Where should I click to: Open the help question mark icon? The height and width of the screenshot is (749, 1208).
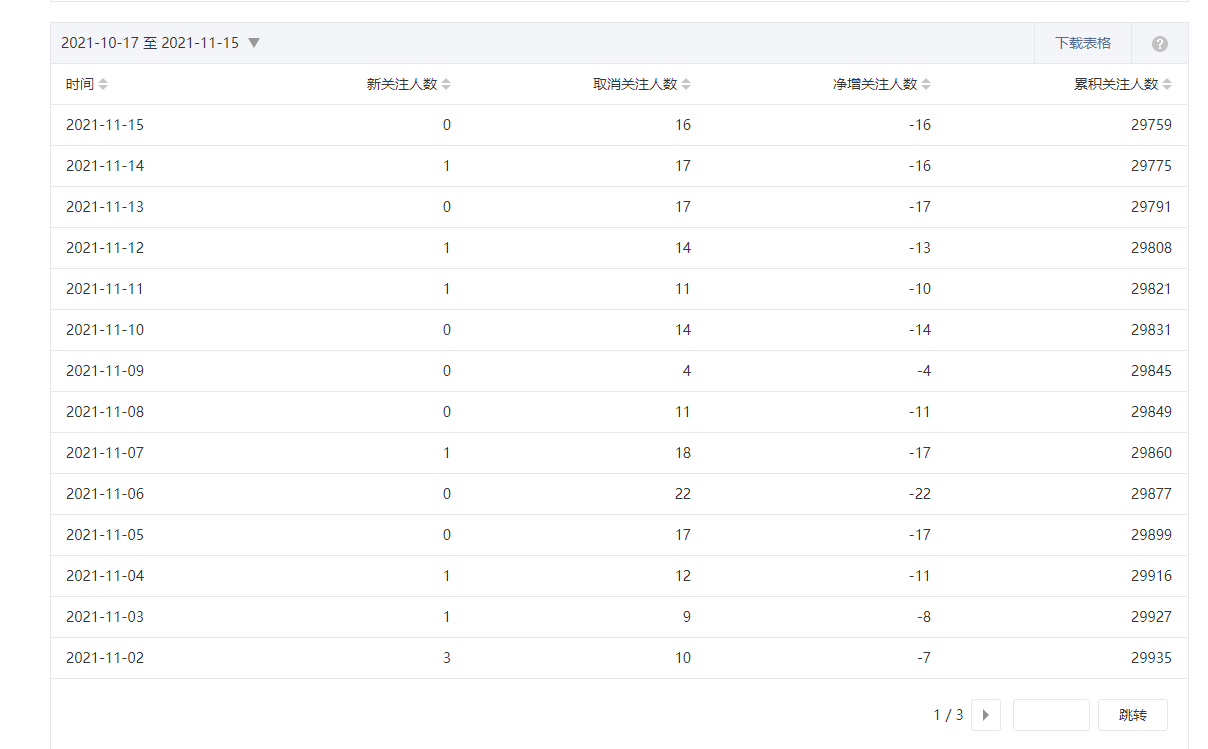[x=1159, y=44]
